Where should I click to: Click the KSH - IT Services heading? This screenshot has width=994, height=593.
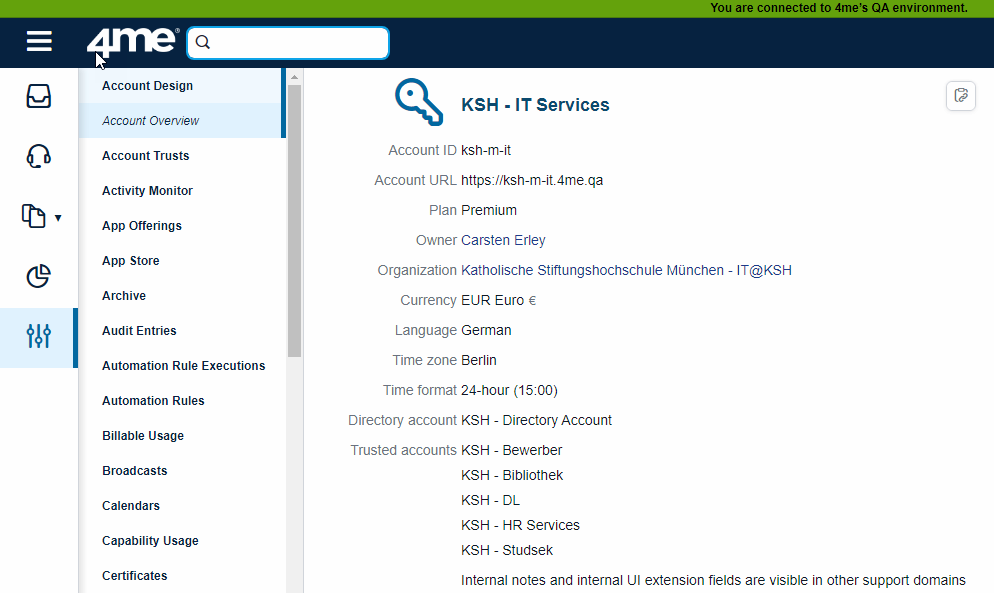[535, 105]
